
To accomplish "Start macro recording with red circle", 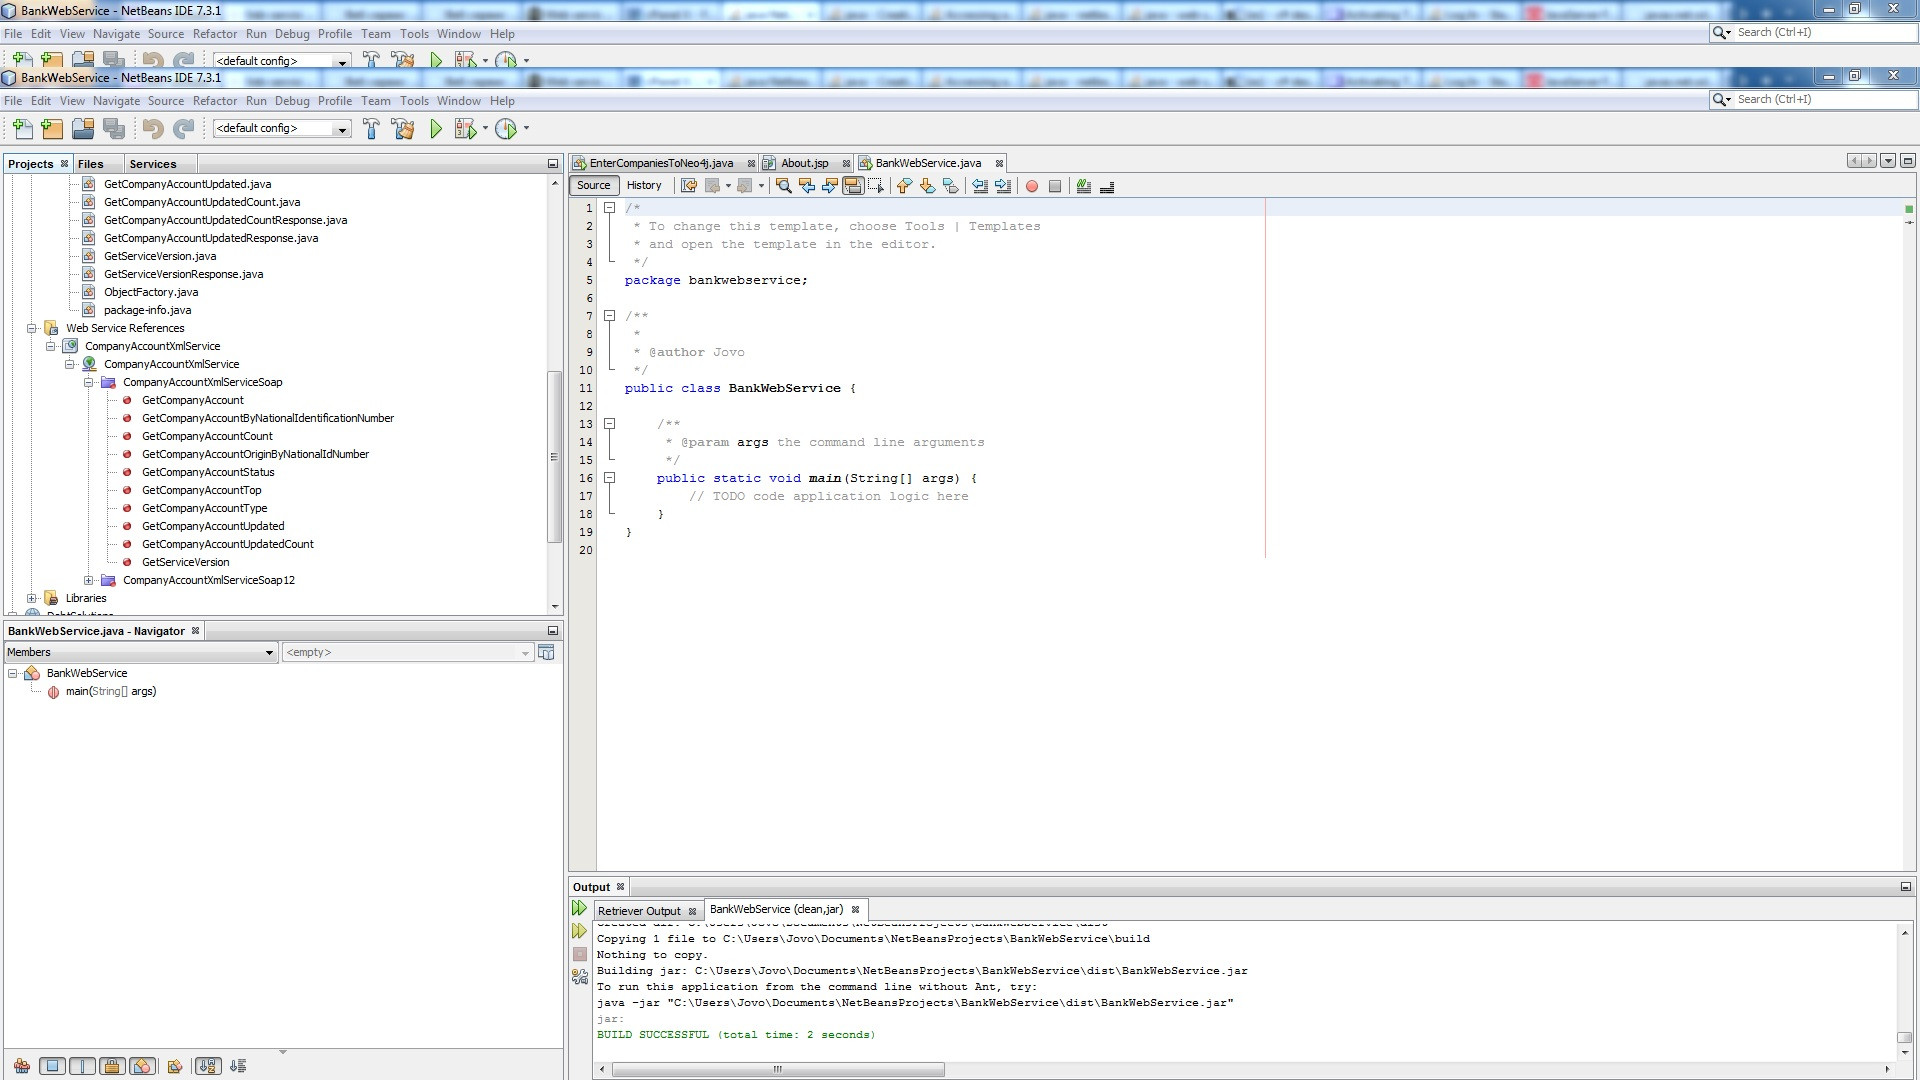I will 1032,186.
